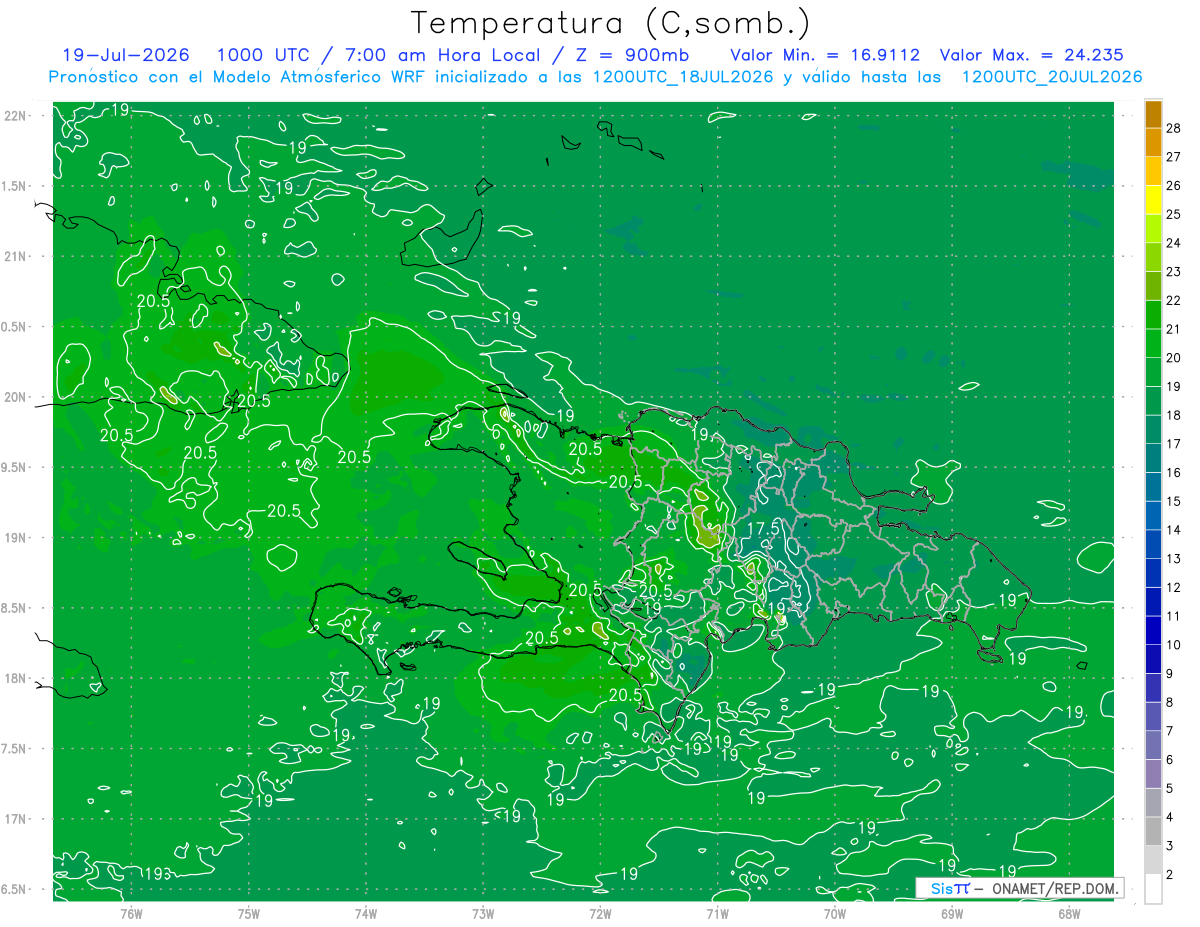Click the '9.5N' latitude axis label
The width and height of the screenshot is (1200, 927).
tap(14, 467)
